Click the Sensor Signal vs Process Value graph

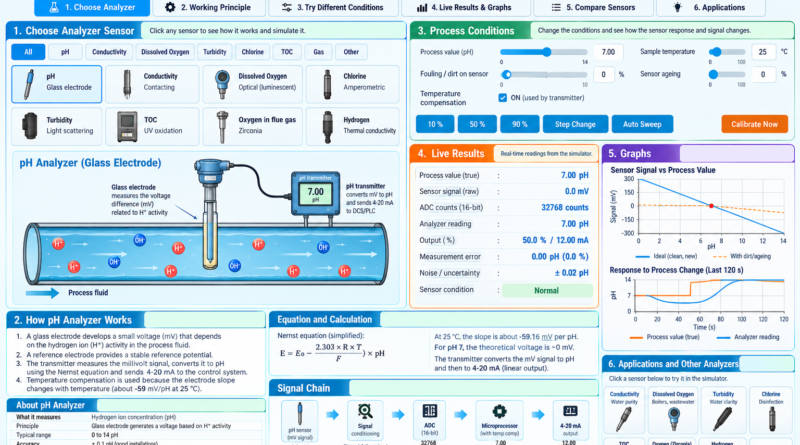pyautogui.click(x=711, y=206)
